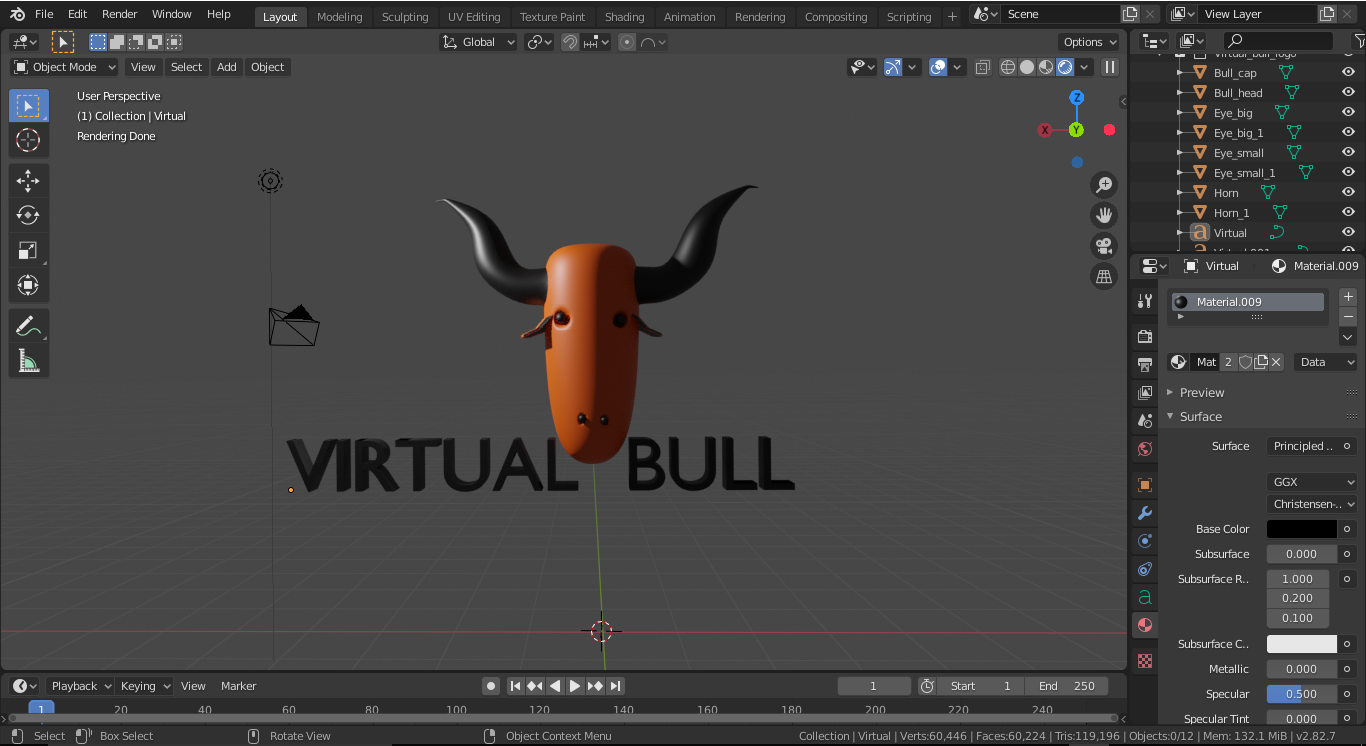Viewport: 1366px width, 746px height.
Task: Expand the Bull_cap tree item
Action: [1180, 73]
